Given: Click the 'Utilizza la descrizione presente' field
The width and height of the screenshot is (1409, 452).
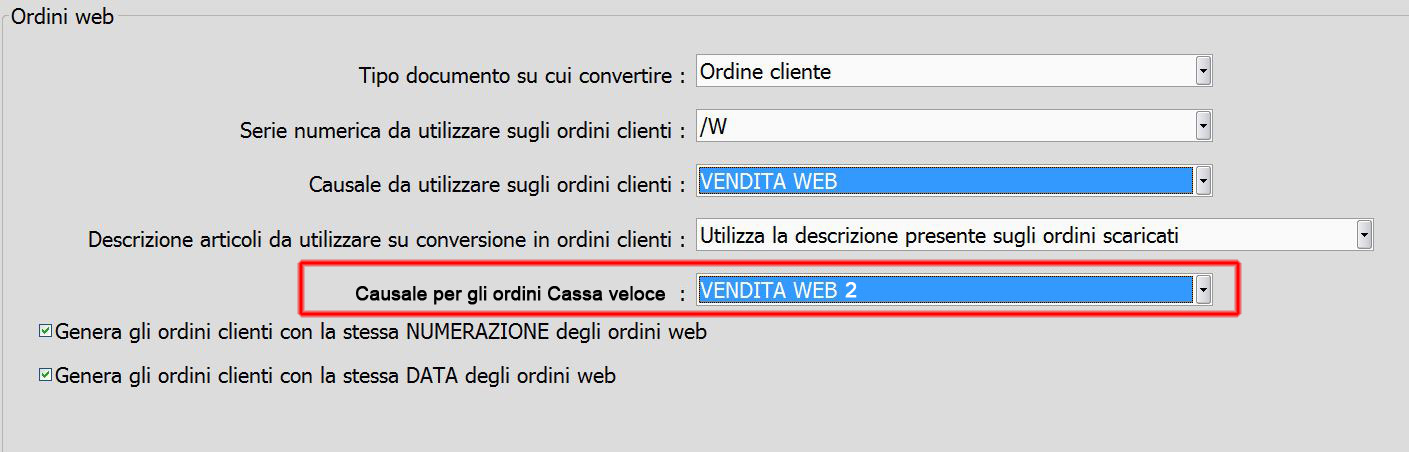Looking at the screenshot, I should 1025,236.
